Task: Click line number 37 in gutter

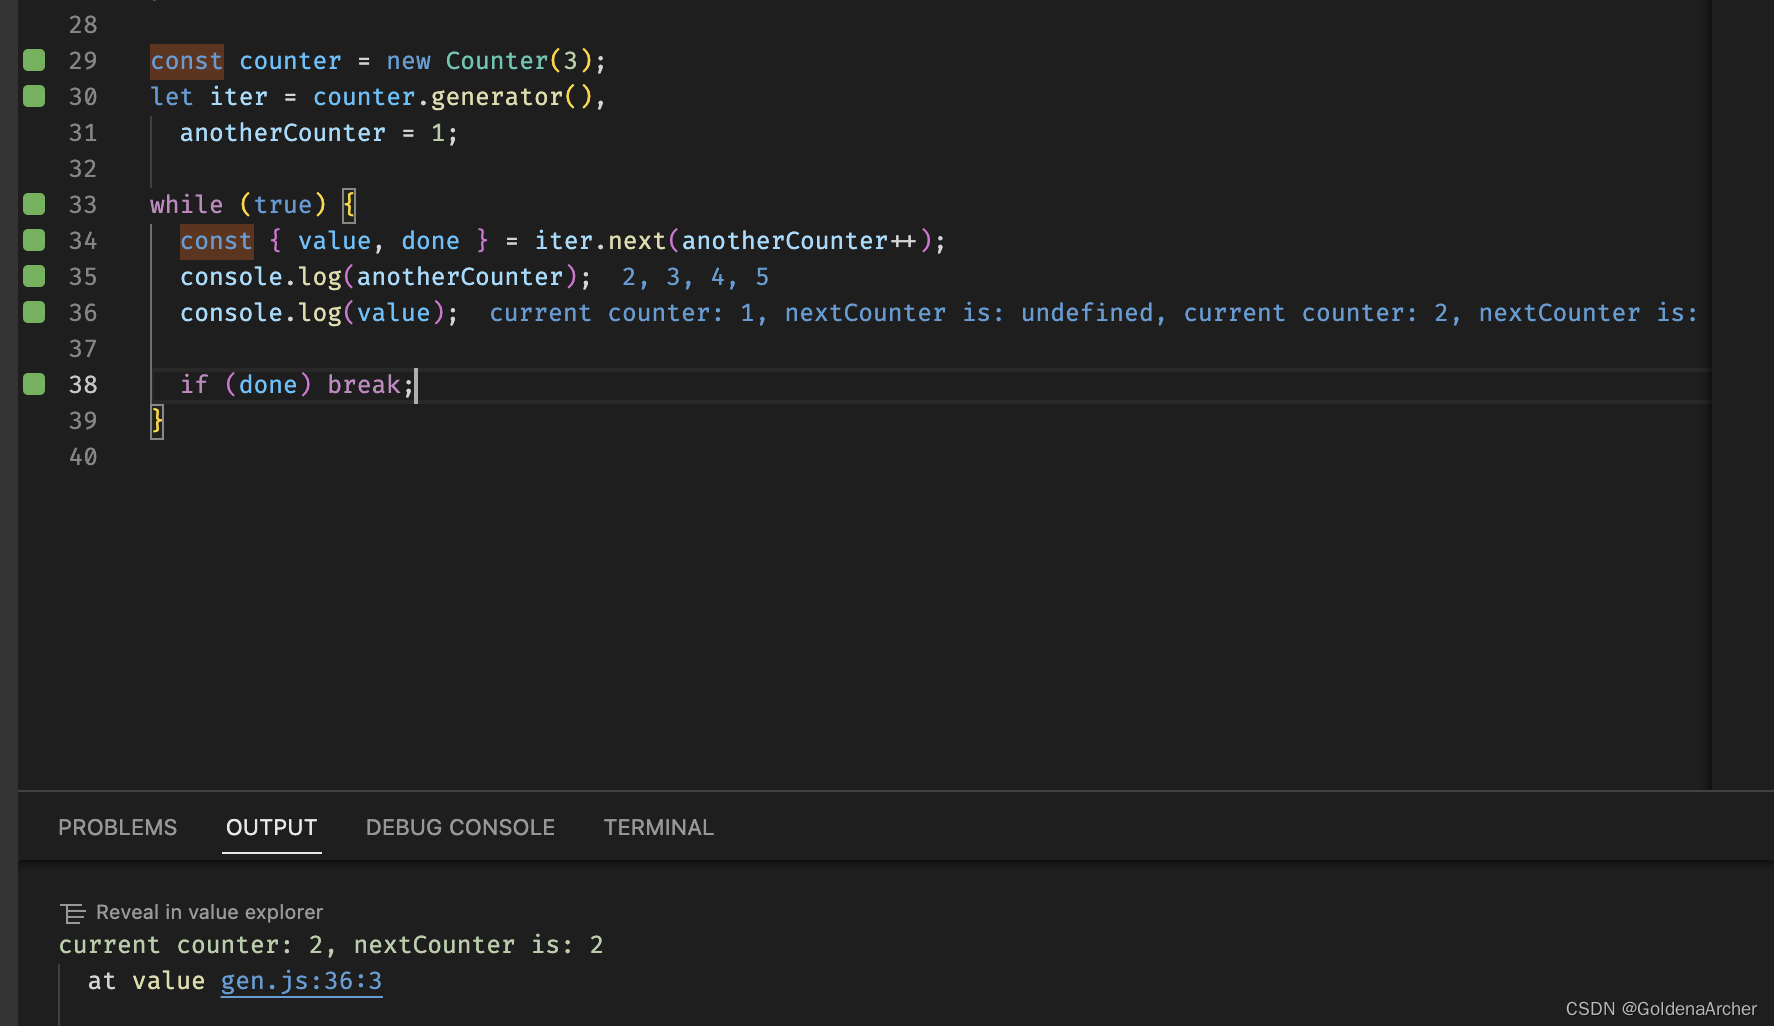Action: tap(83, 348)
